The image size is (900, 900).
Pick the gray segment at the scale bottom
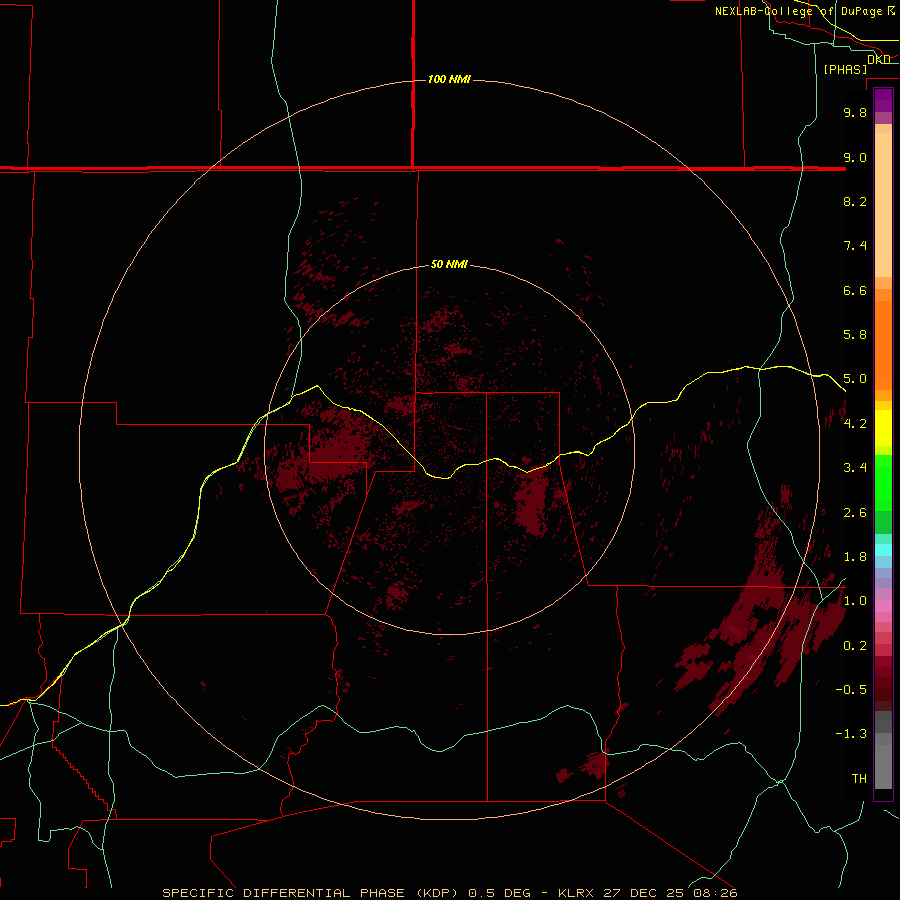click(883, 766)
